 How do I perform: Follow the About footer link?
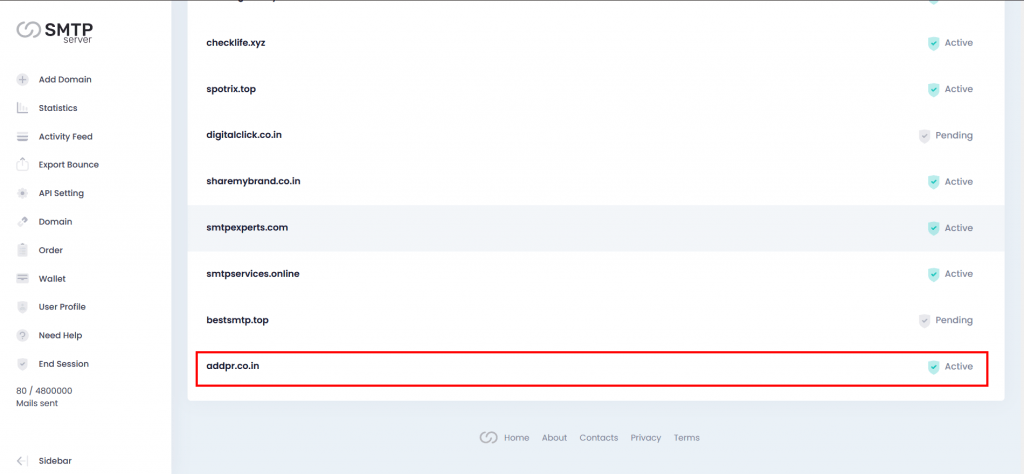(554, 437)
